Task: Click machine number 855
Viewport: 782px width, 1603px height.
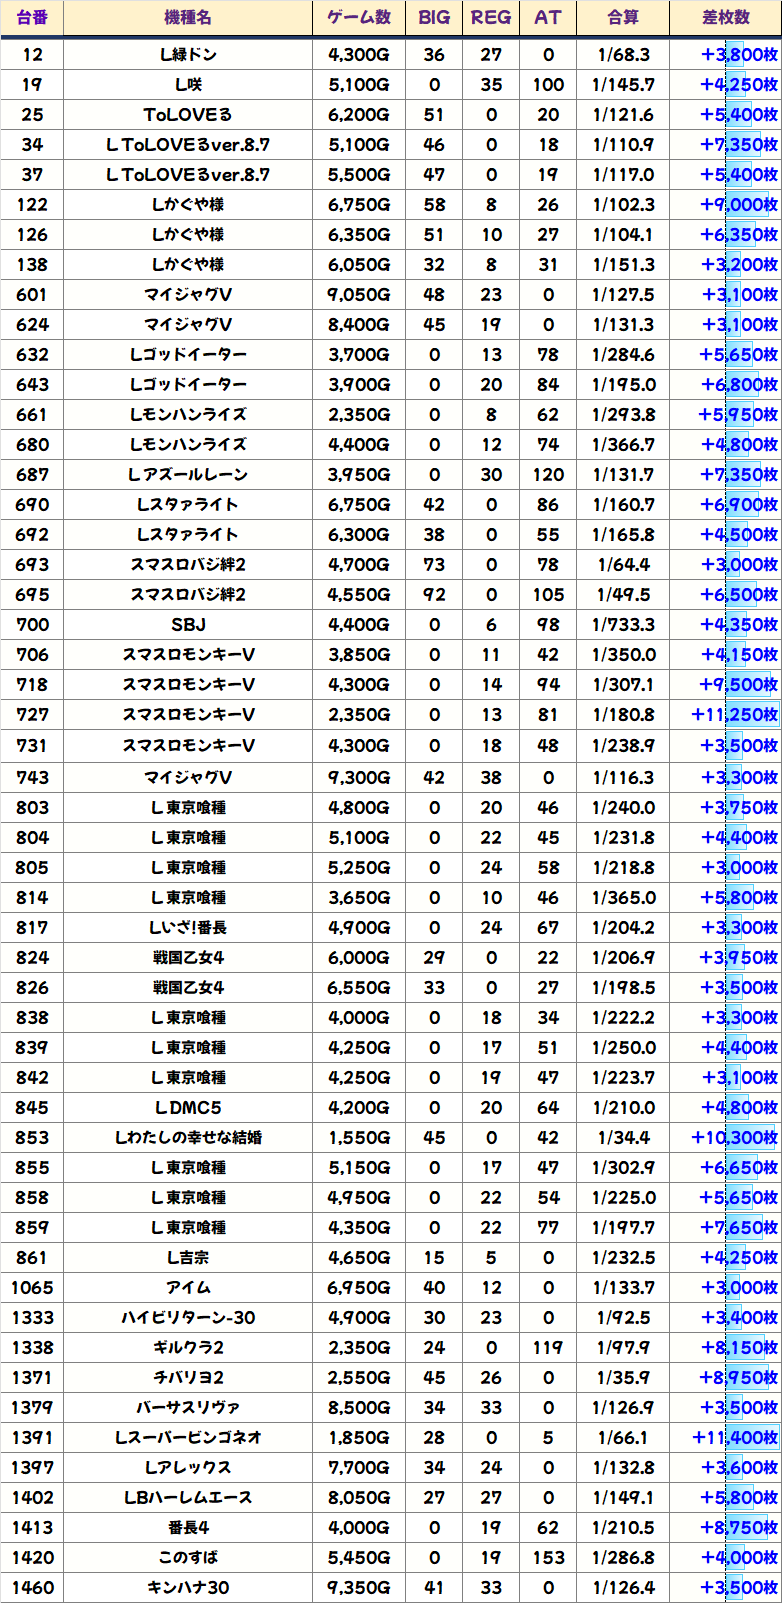Action: 32,1167
